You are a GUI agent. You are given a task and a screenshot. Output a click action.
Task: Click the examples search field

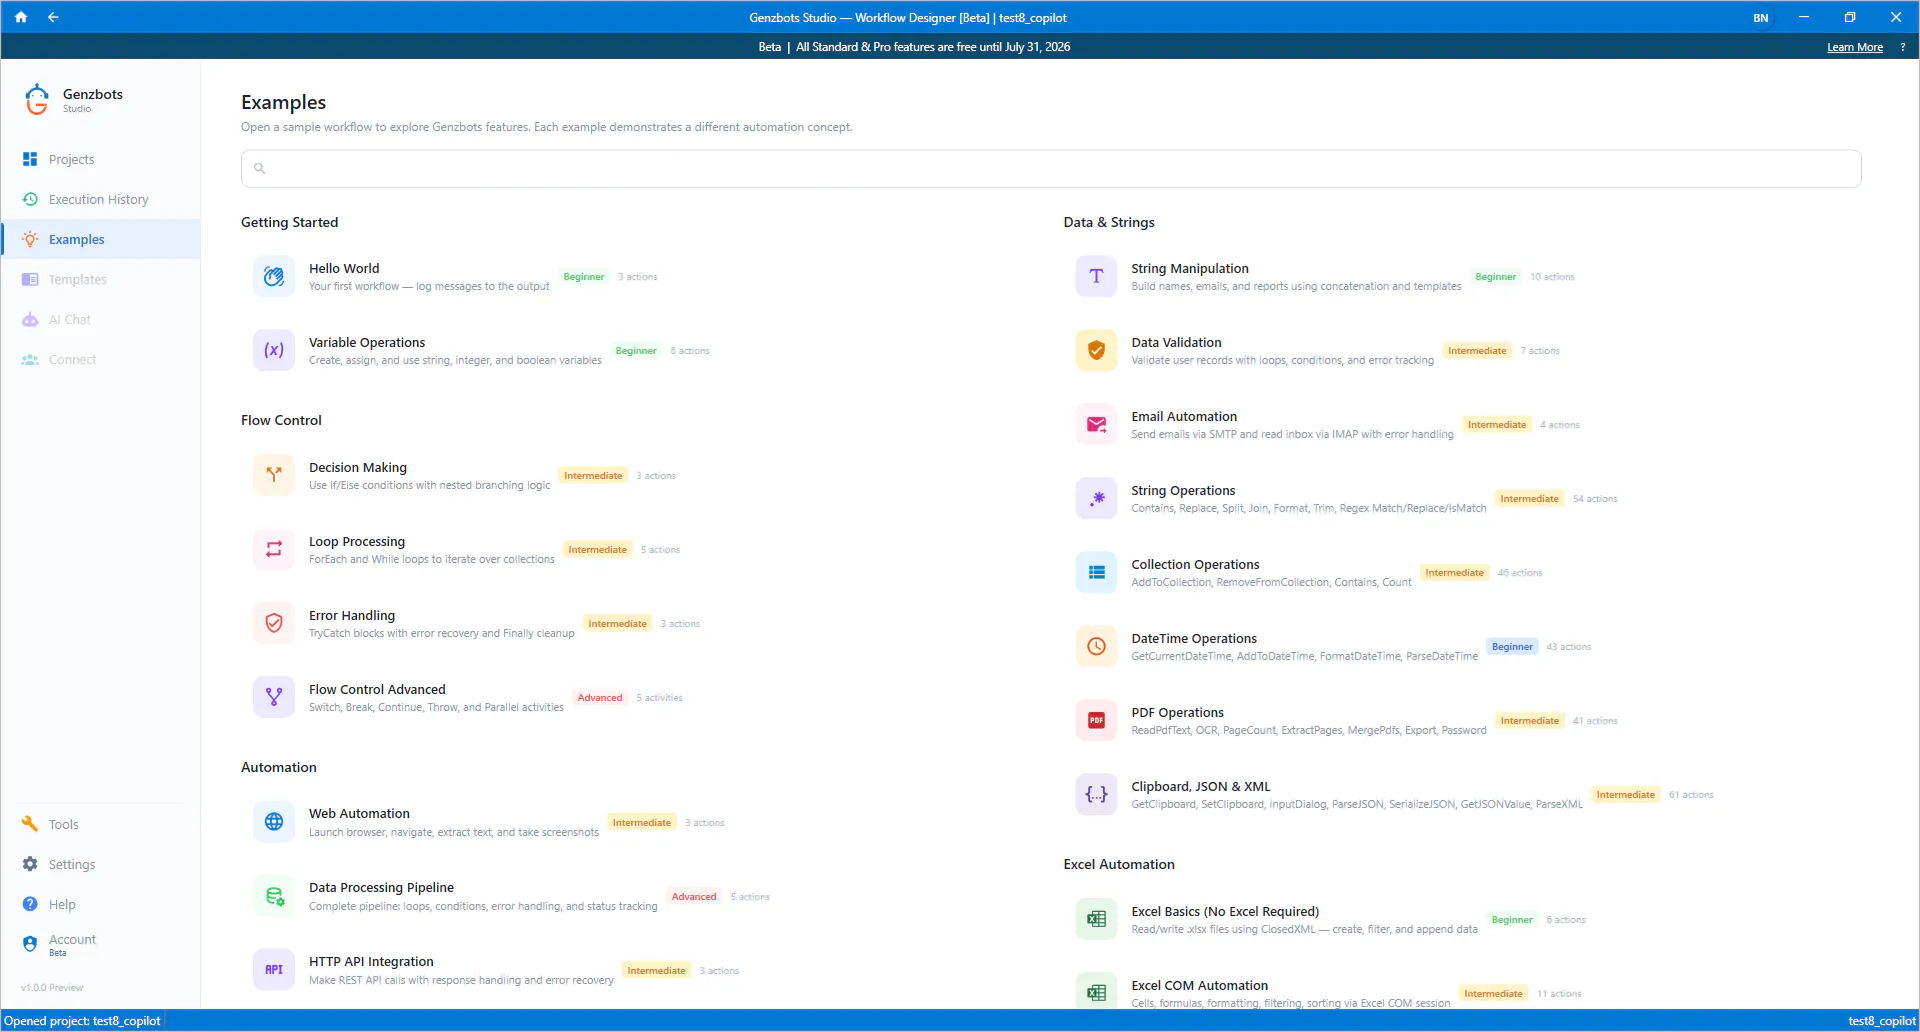click(1051, 168)
